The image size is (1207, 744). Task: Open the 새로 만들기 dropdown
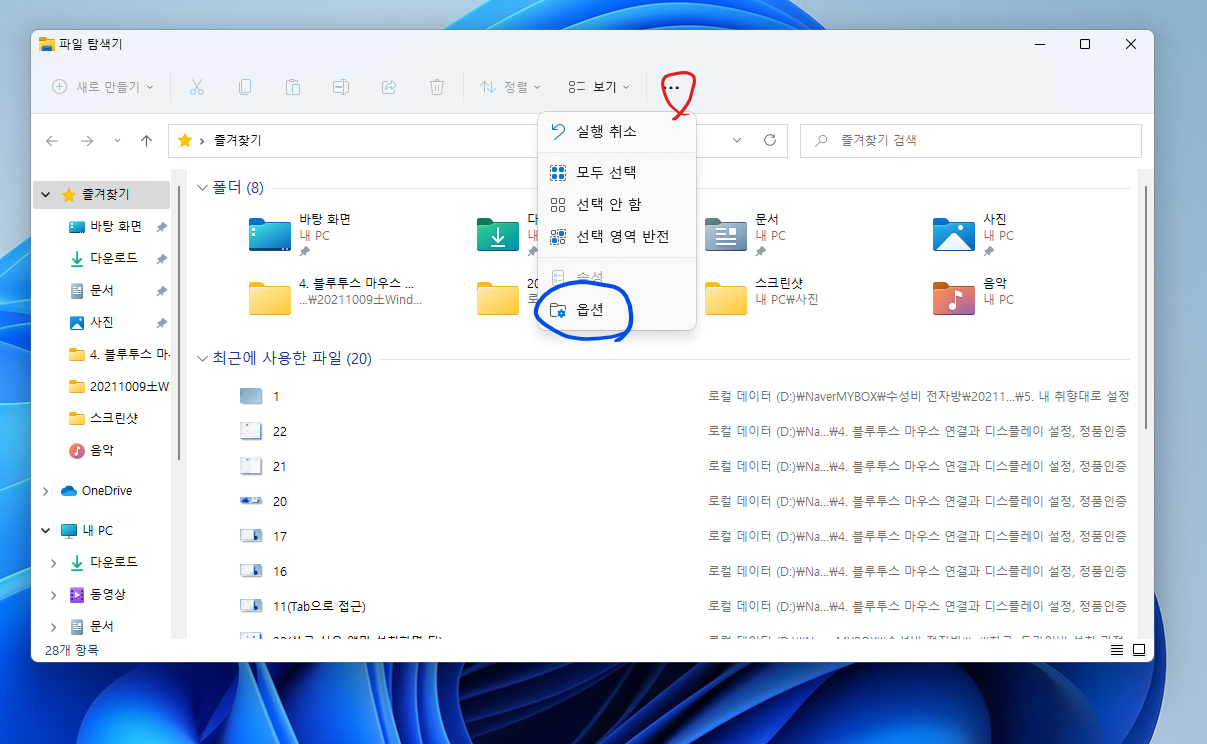click(x=103, y=87)
